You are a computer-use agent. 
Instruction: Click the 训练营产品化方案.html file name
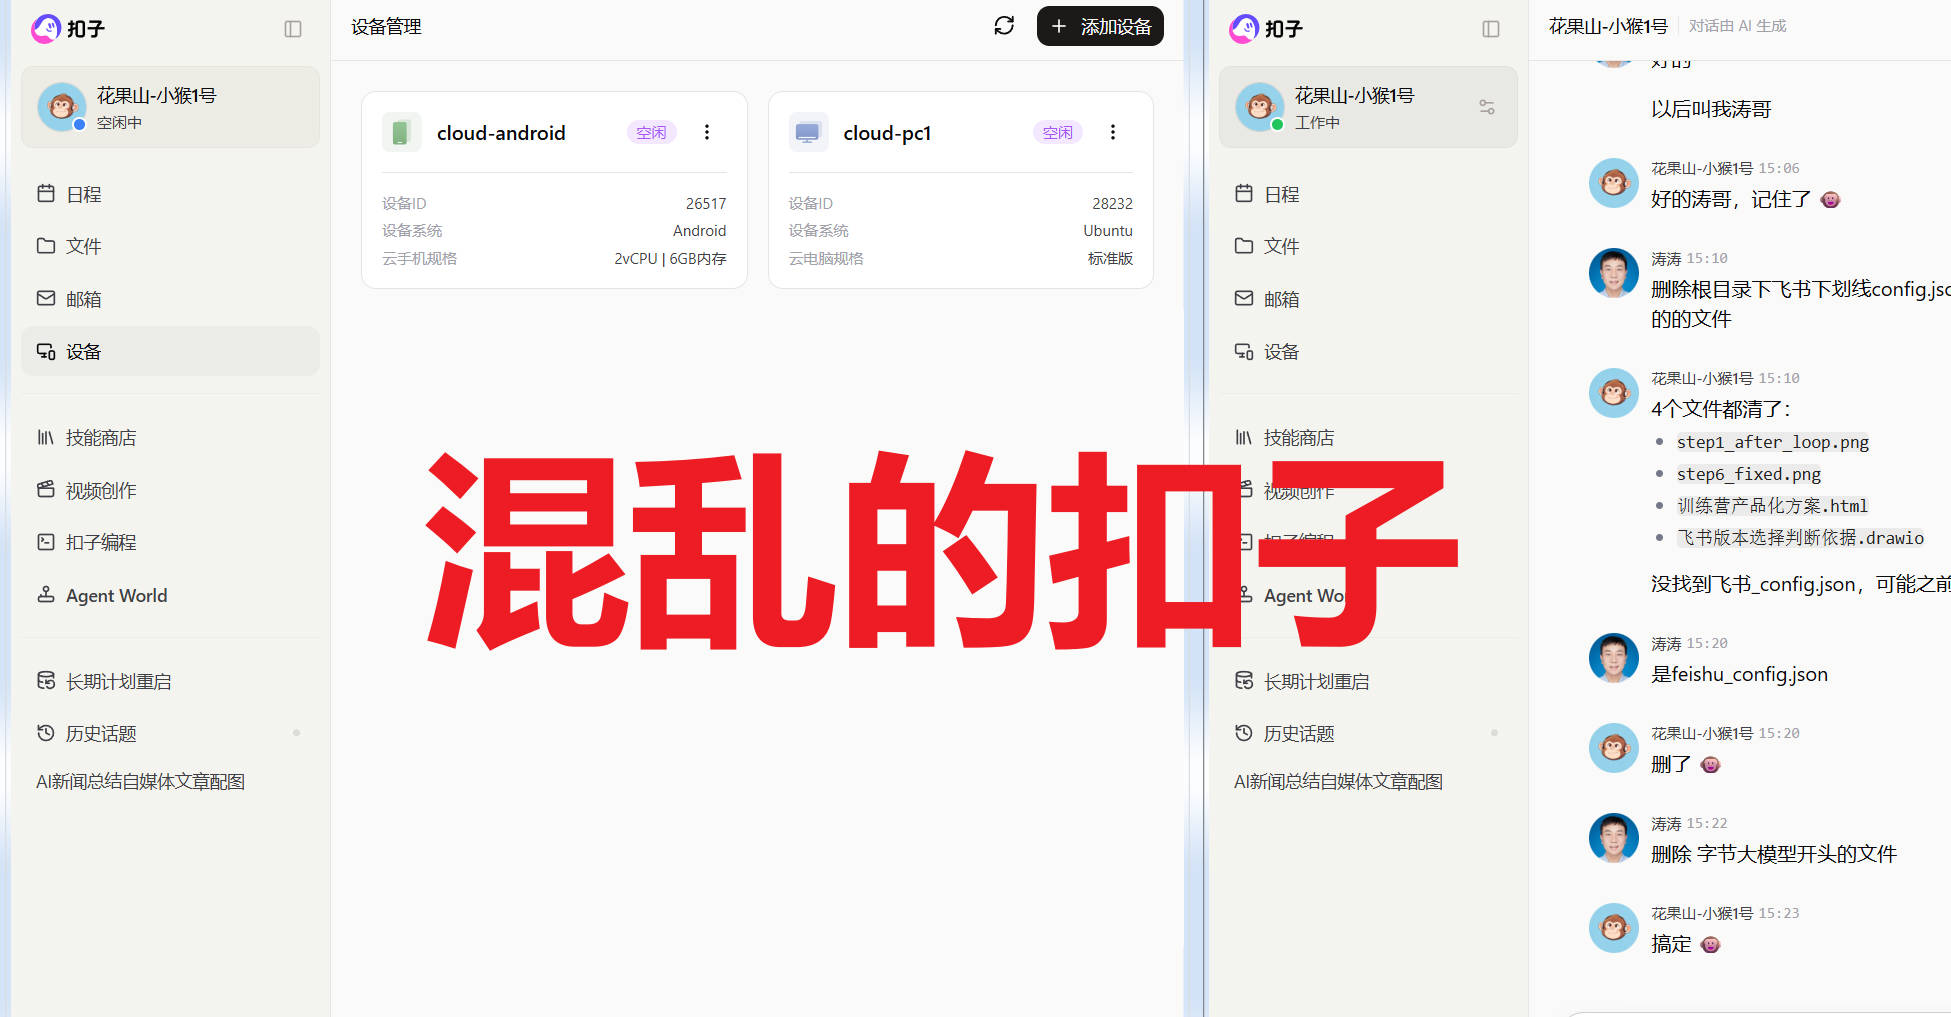pyautogui.click(x=1773, y=506)
